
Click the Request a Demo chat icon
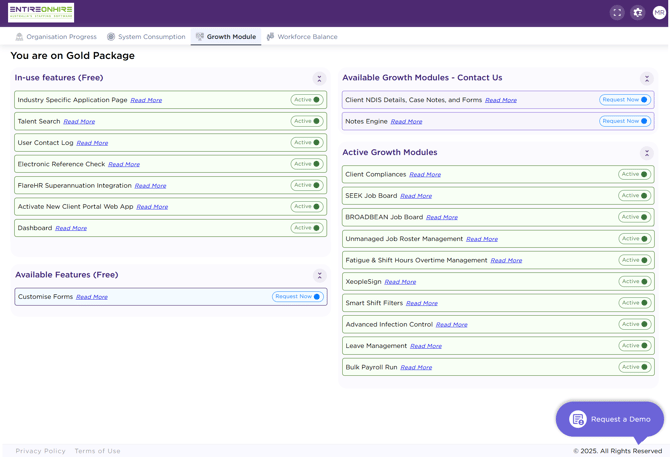point(578,419)
